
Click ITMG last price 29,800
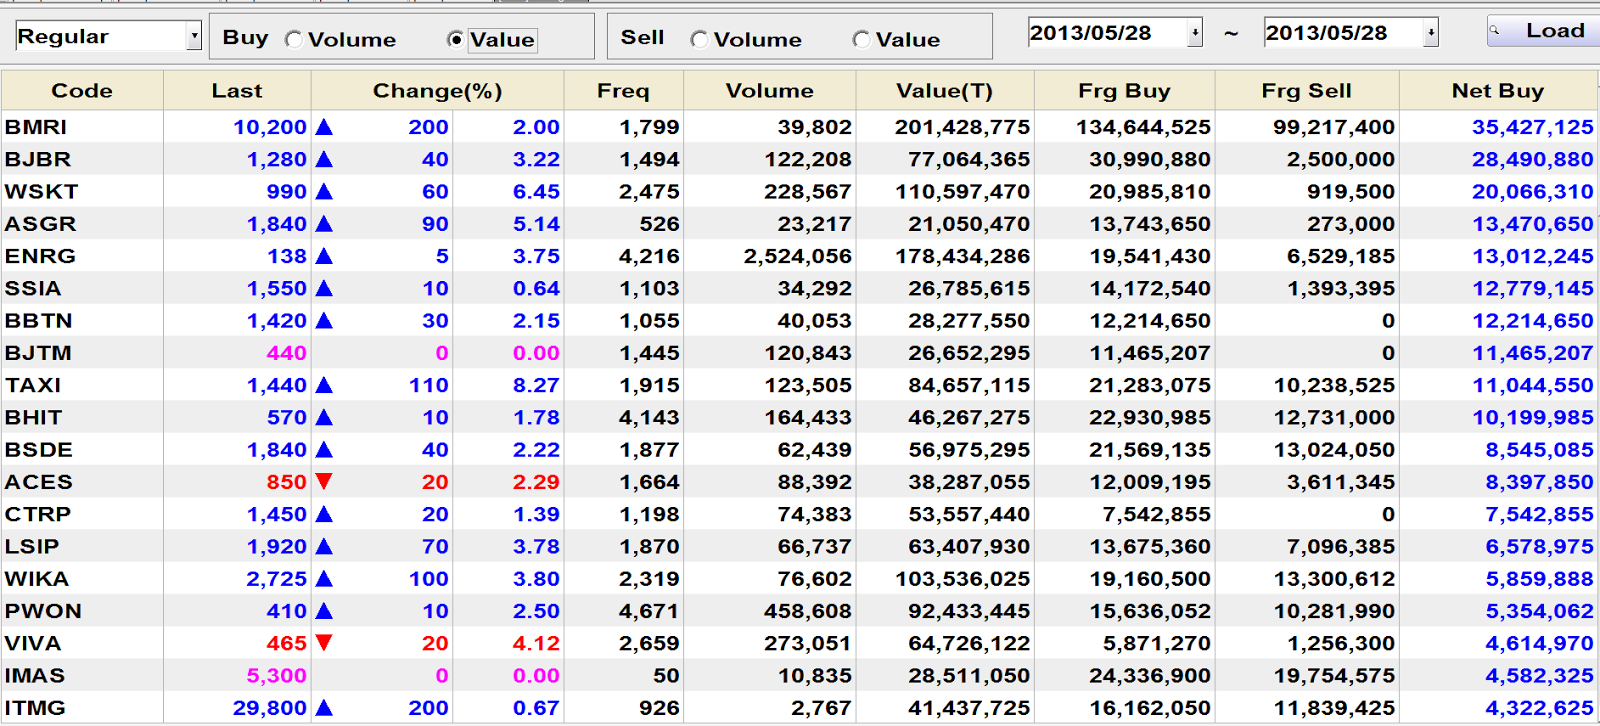click(270, 708)
